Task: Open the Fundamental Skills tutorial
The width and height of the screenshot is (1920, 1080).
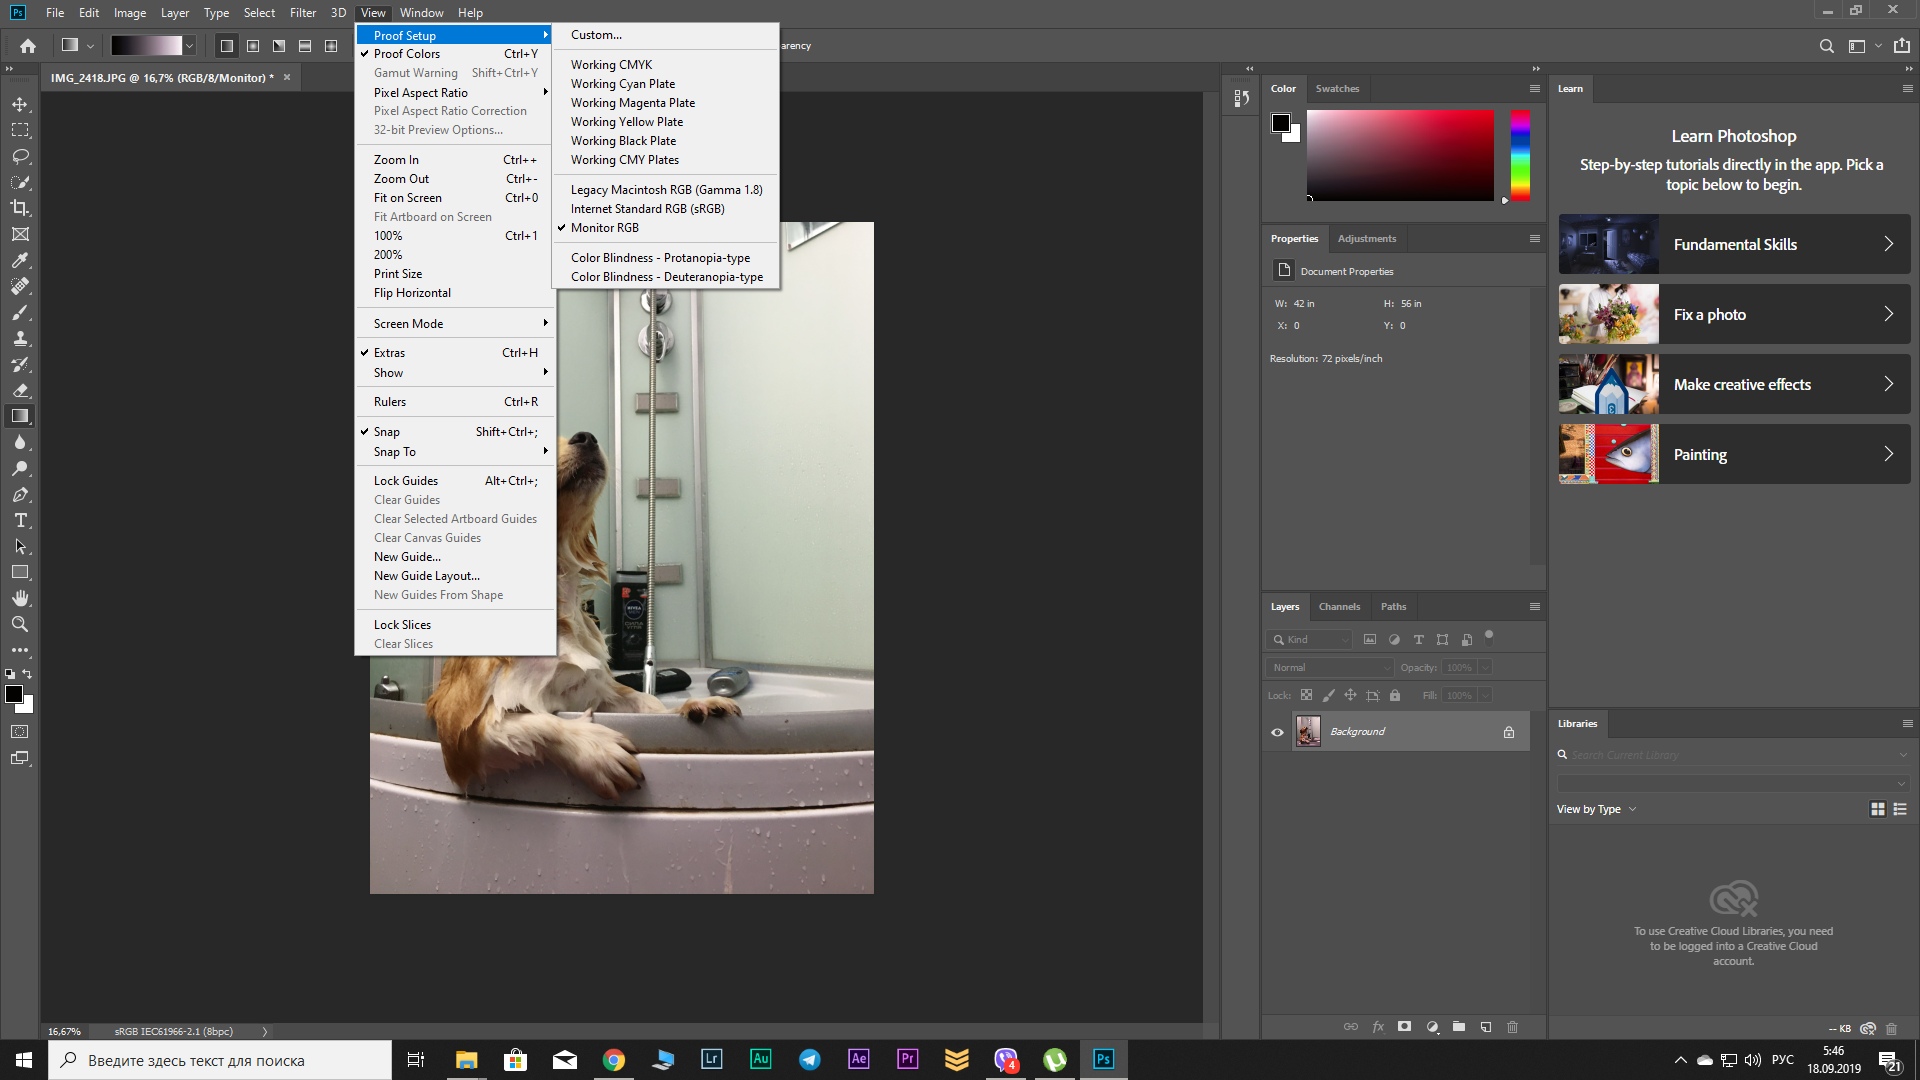Action: point(1733,243)
